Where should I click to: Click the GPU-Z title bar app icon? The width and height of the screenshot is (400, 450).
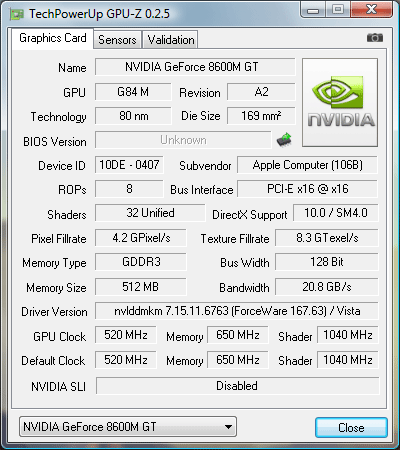tap(17, 14)
